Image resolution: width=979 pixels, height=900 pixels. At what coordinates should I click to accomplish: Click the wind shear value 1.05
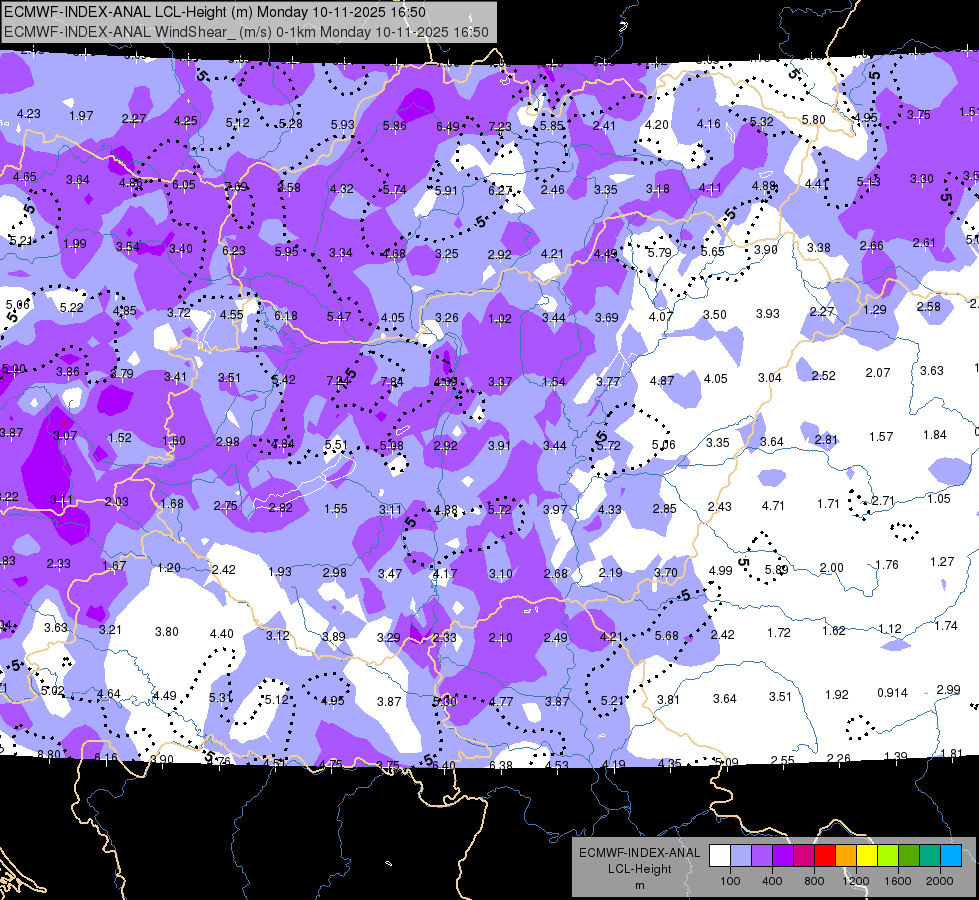tap(939, 498)
